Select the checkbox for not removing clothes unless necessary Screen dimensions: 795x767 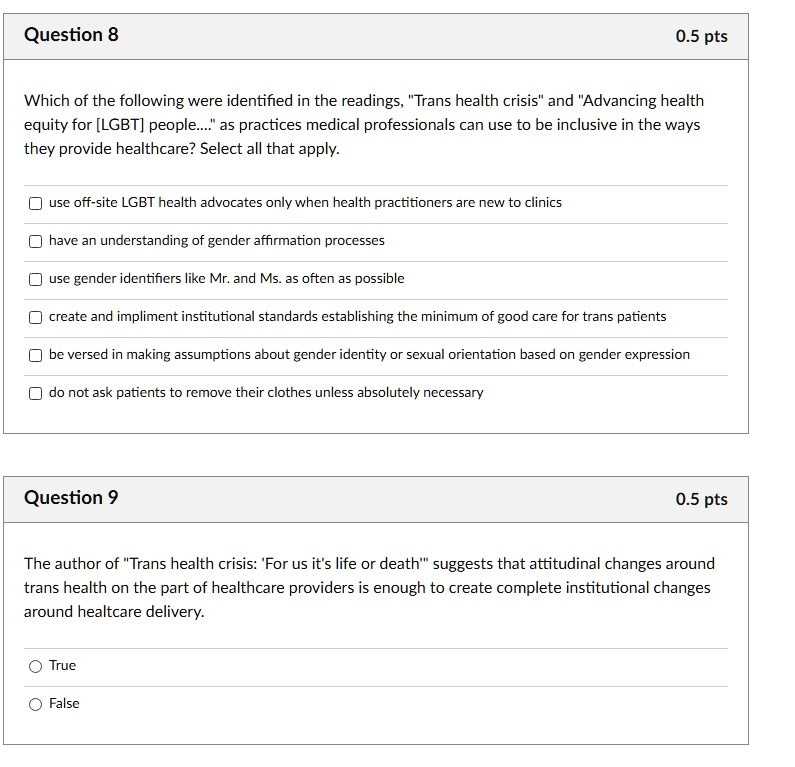(x=35, y=393)
